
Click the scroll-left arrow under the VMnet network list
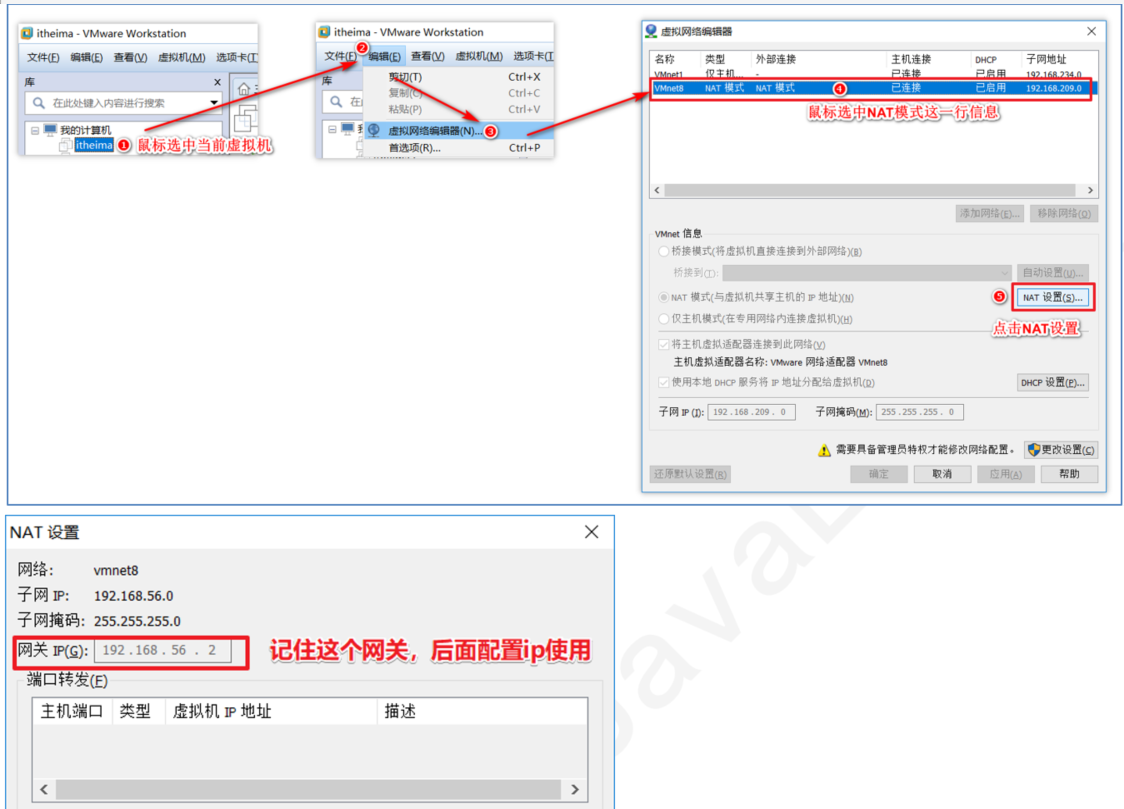(x=657, y=190)
